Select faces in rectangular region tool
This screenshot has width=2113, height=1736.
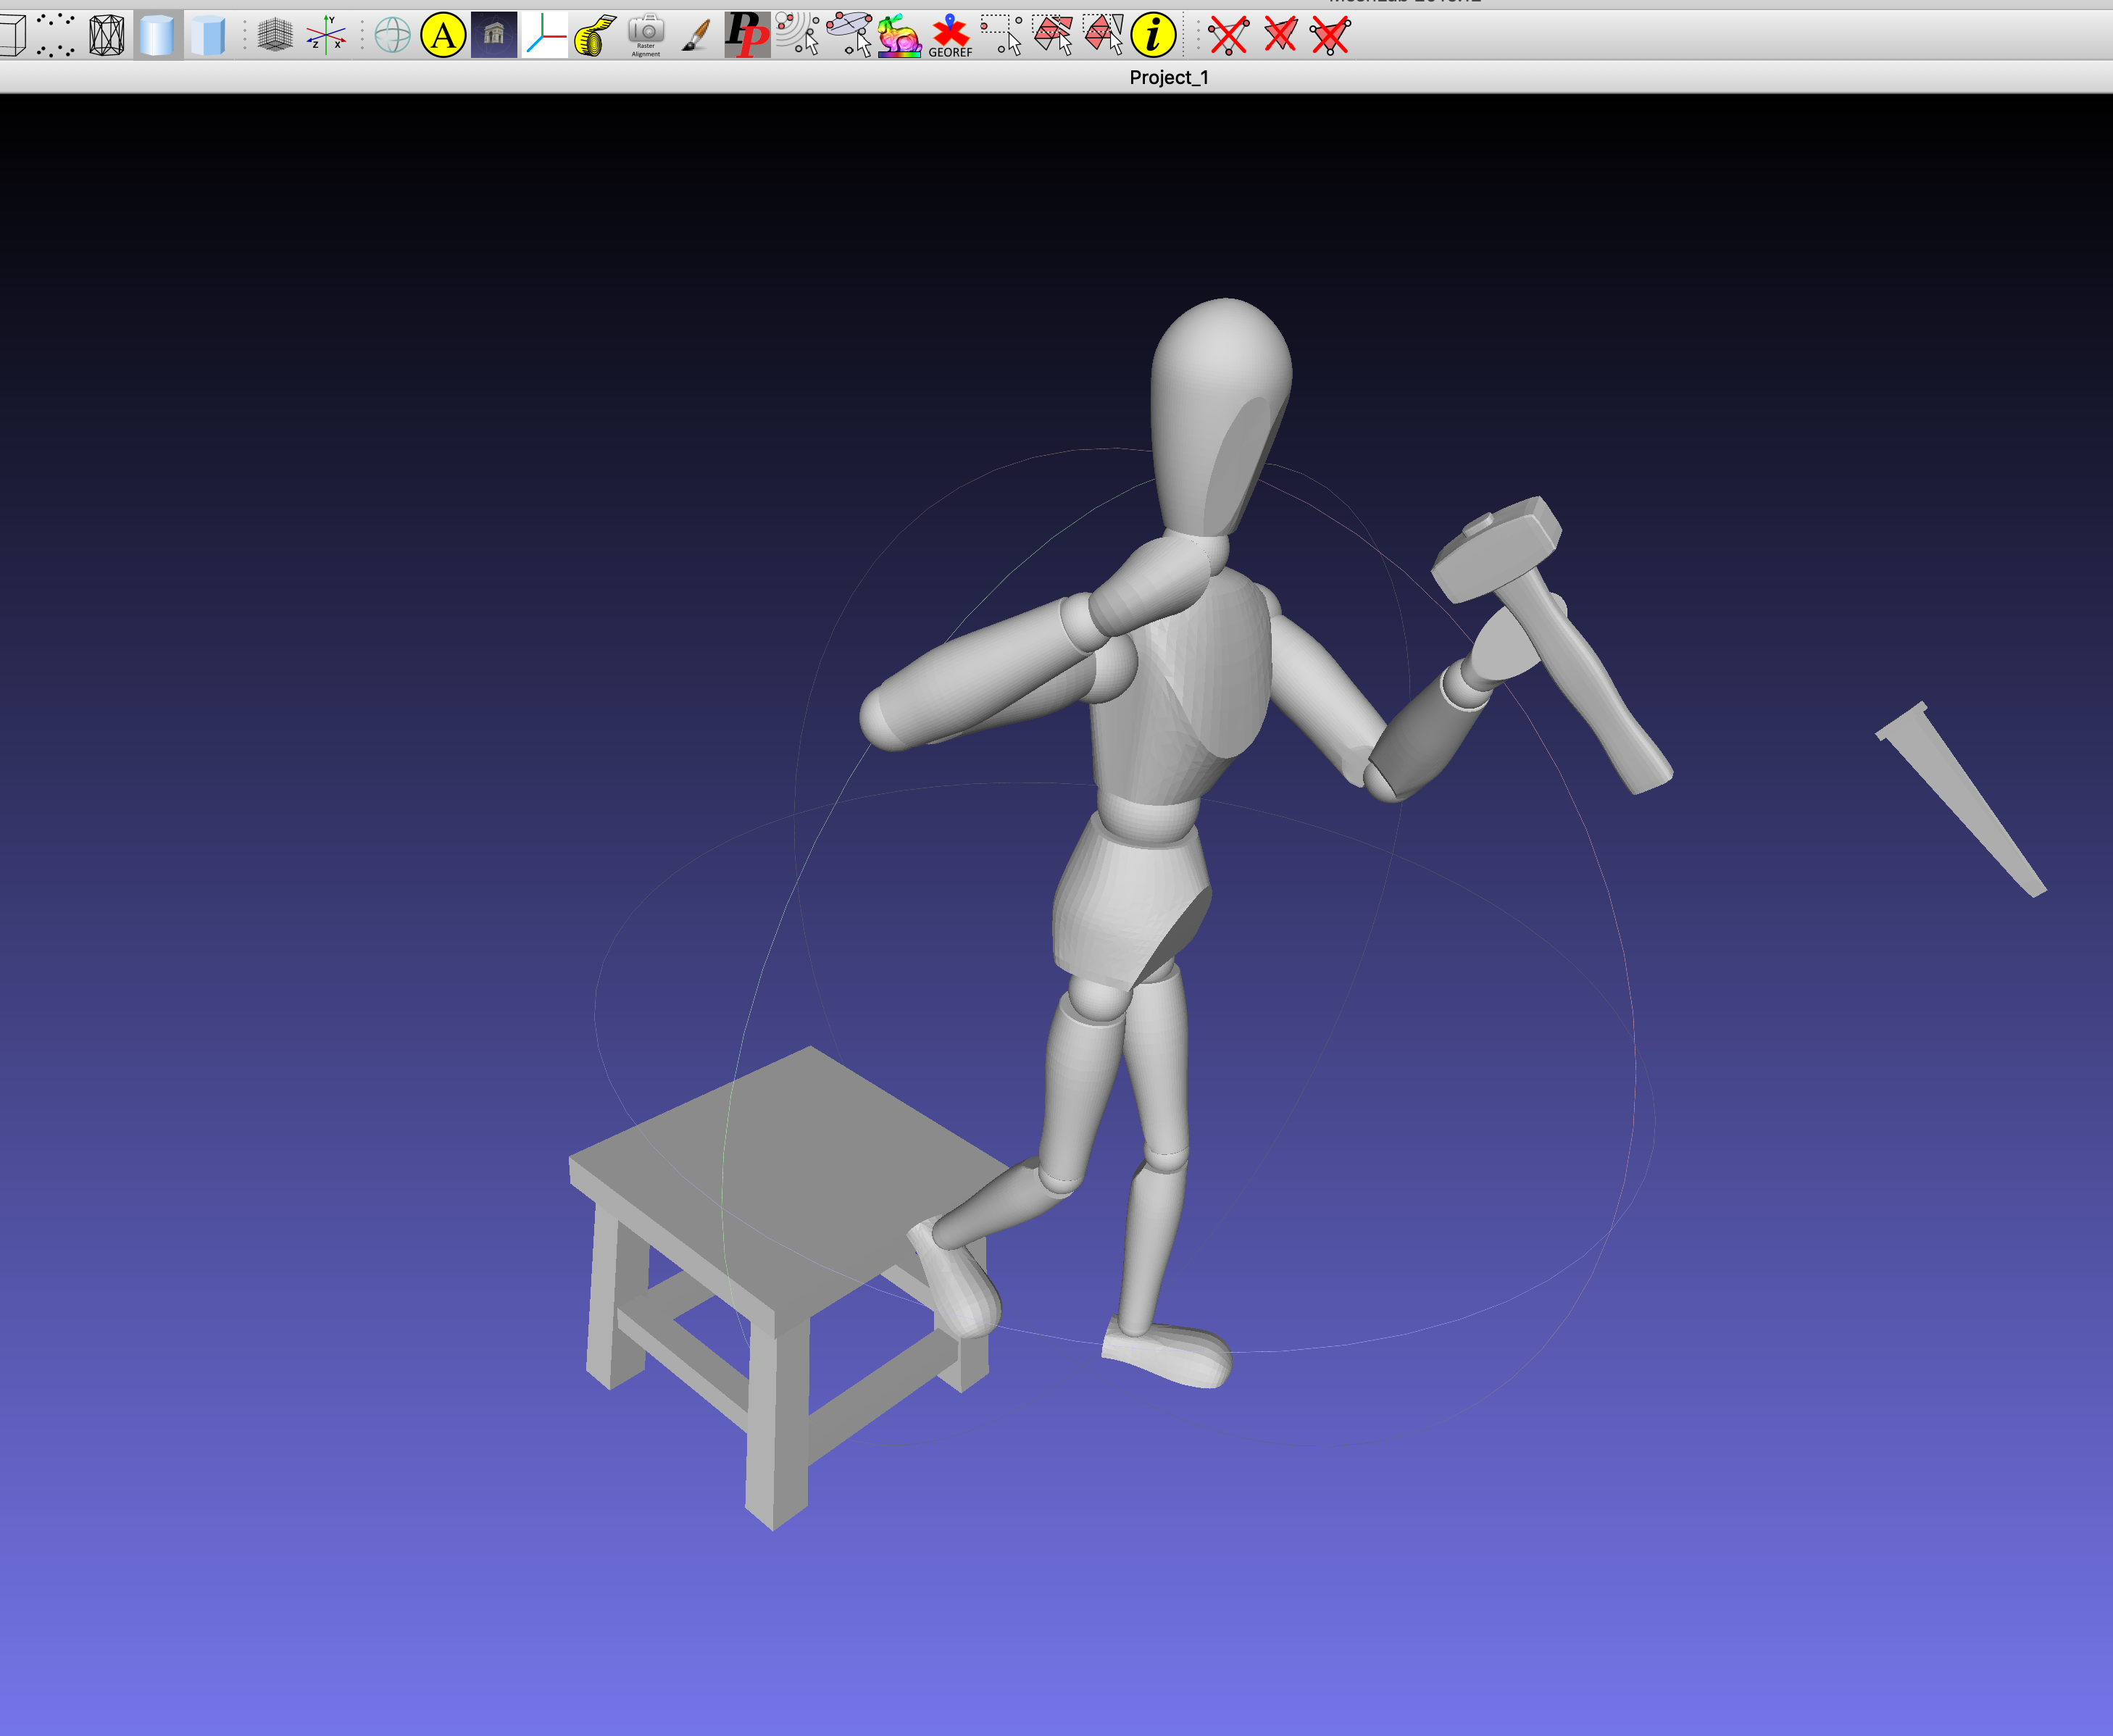pos(1052,35)
